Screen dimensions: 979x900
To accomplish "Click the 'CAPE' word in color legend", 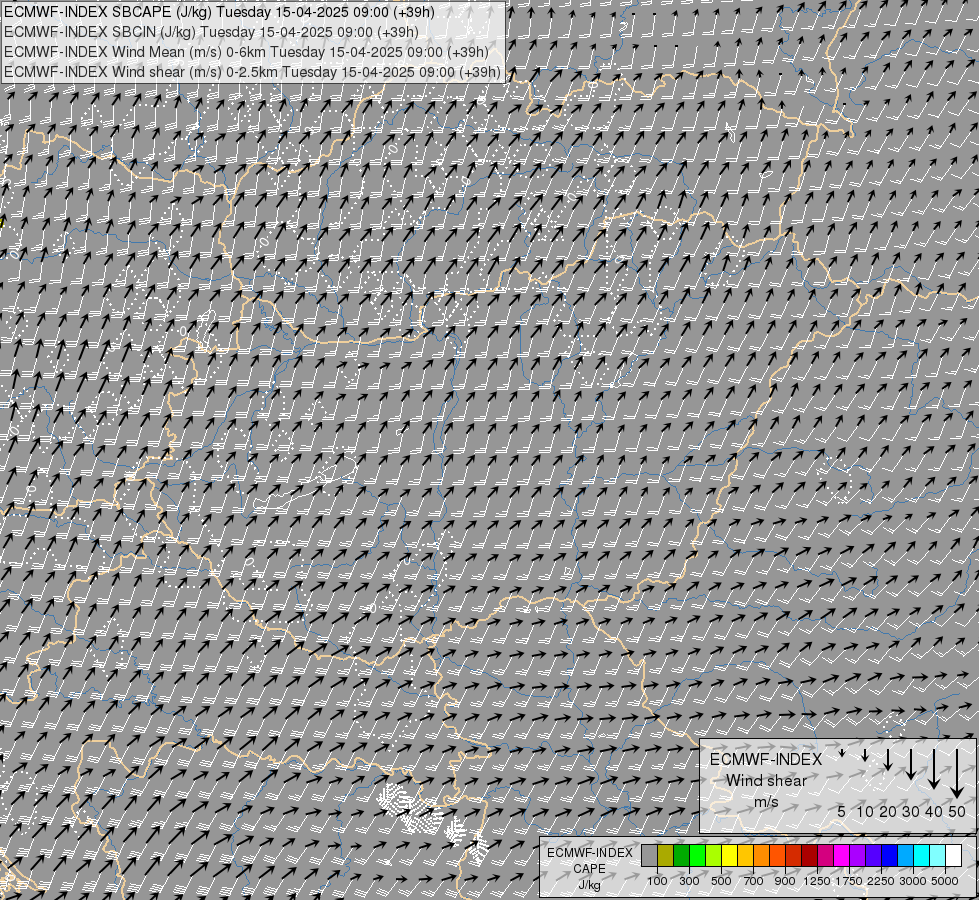I will tap(589, 869).
